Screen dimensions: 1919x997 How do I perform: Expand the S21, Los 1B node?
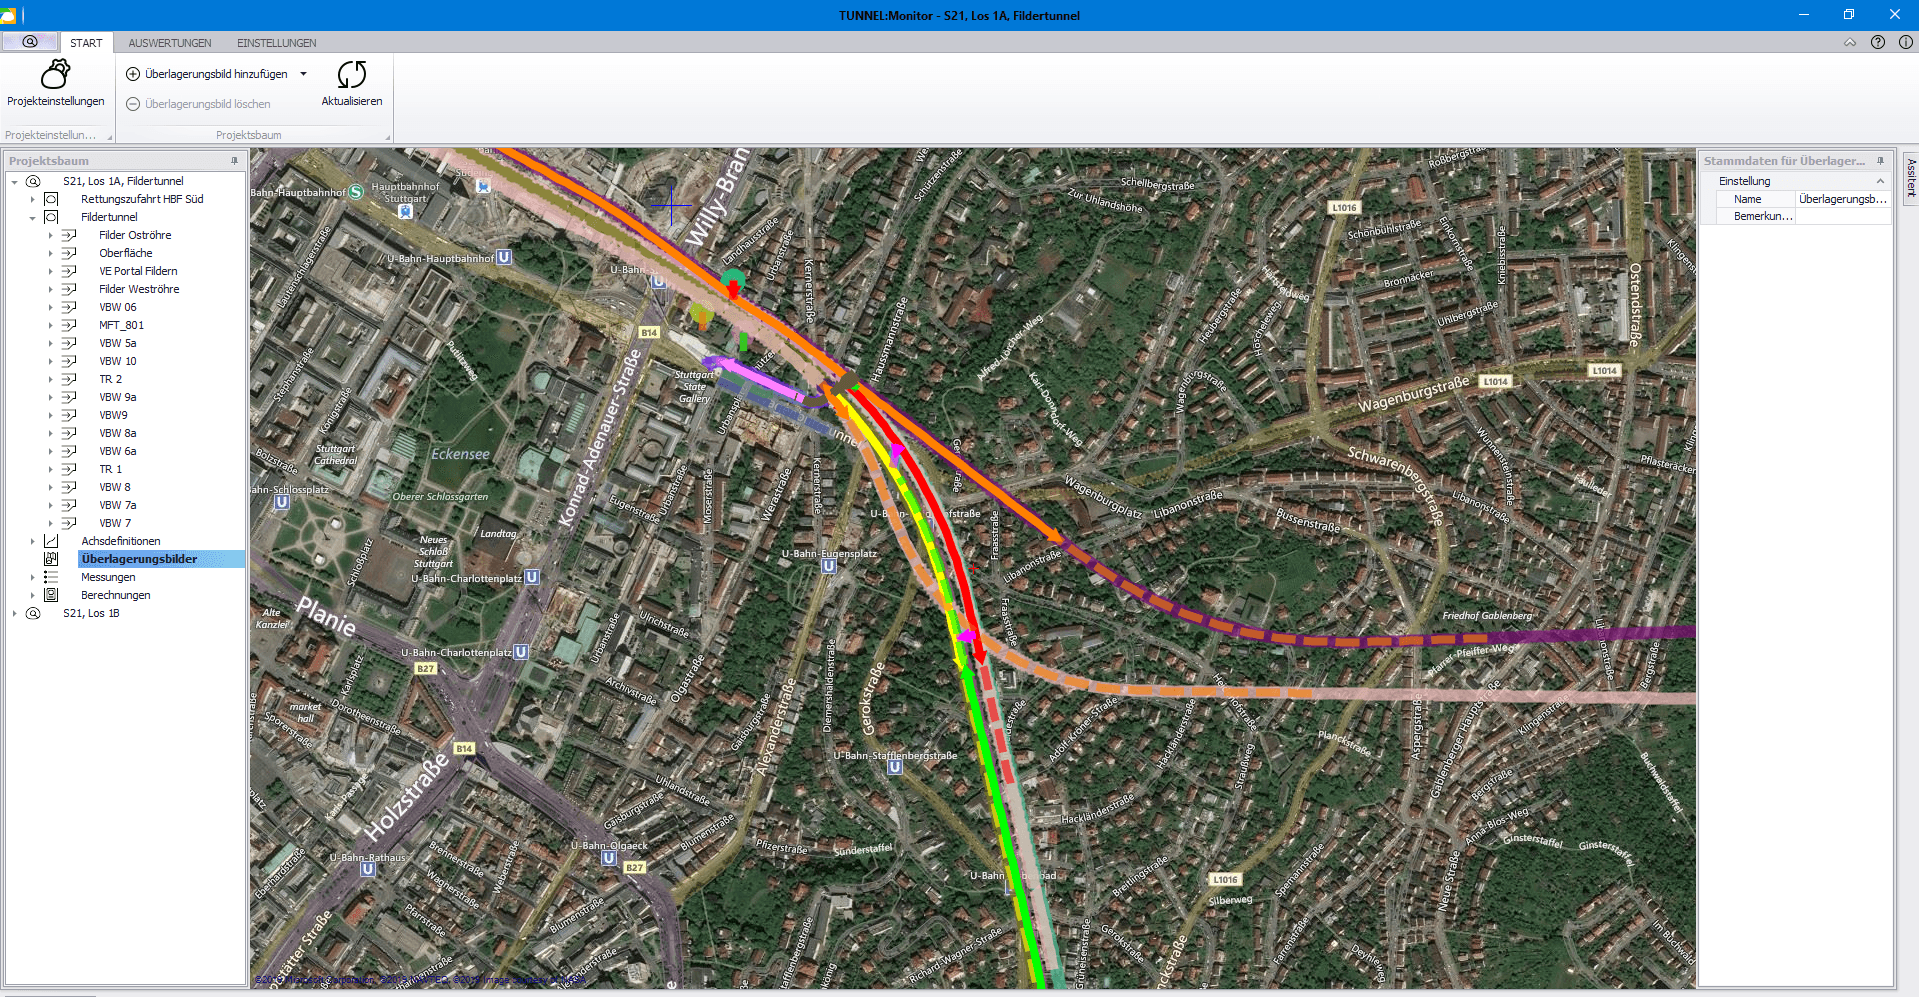click(x=14, y=614)
